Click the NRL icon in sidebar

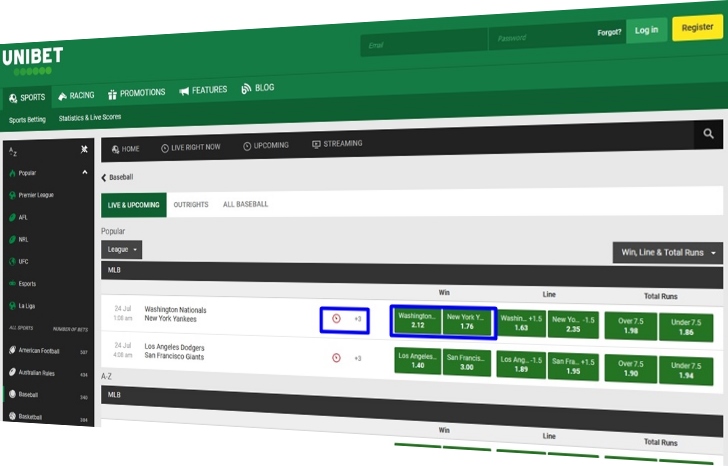pyautogui.click(x=13, y=239)
